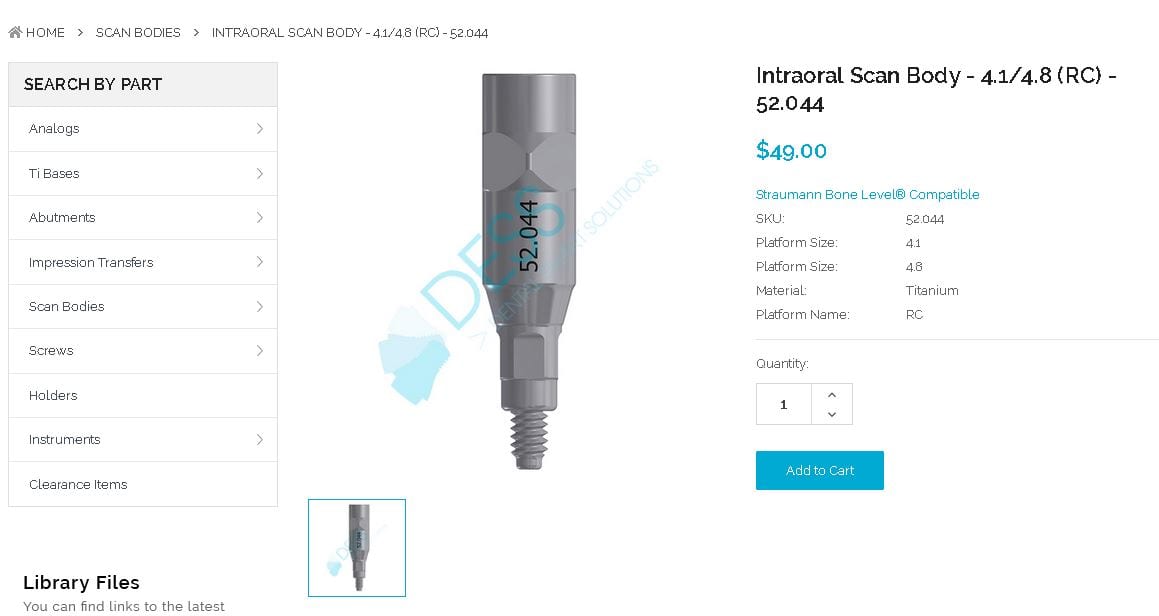
Task: Expand the Analogs category chevron
Action: [x=259, y=129]
